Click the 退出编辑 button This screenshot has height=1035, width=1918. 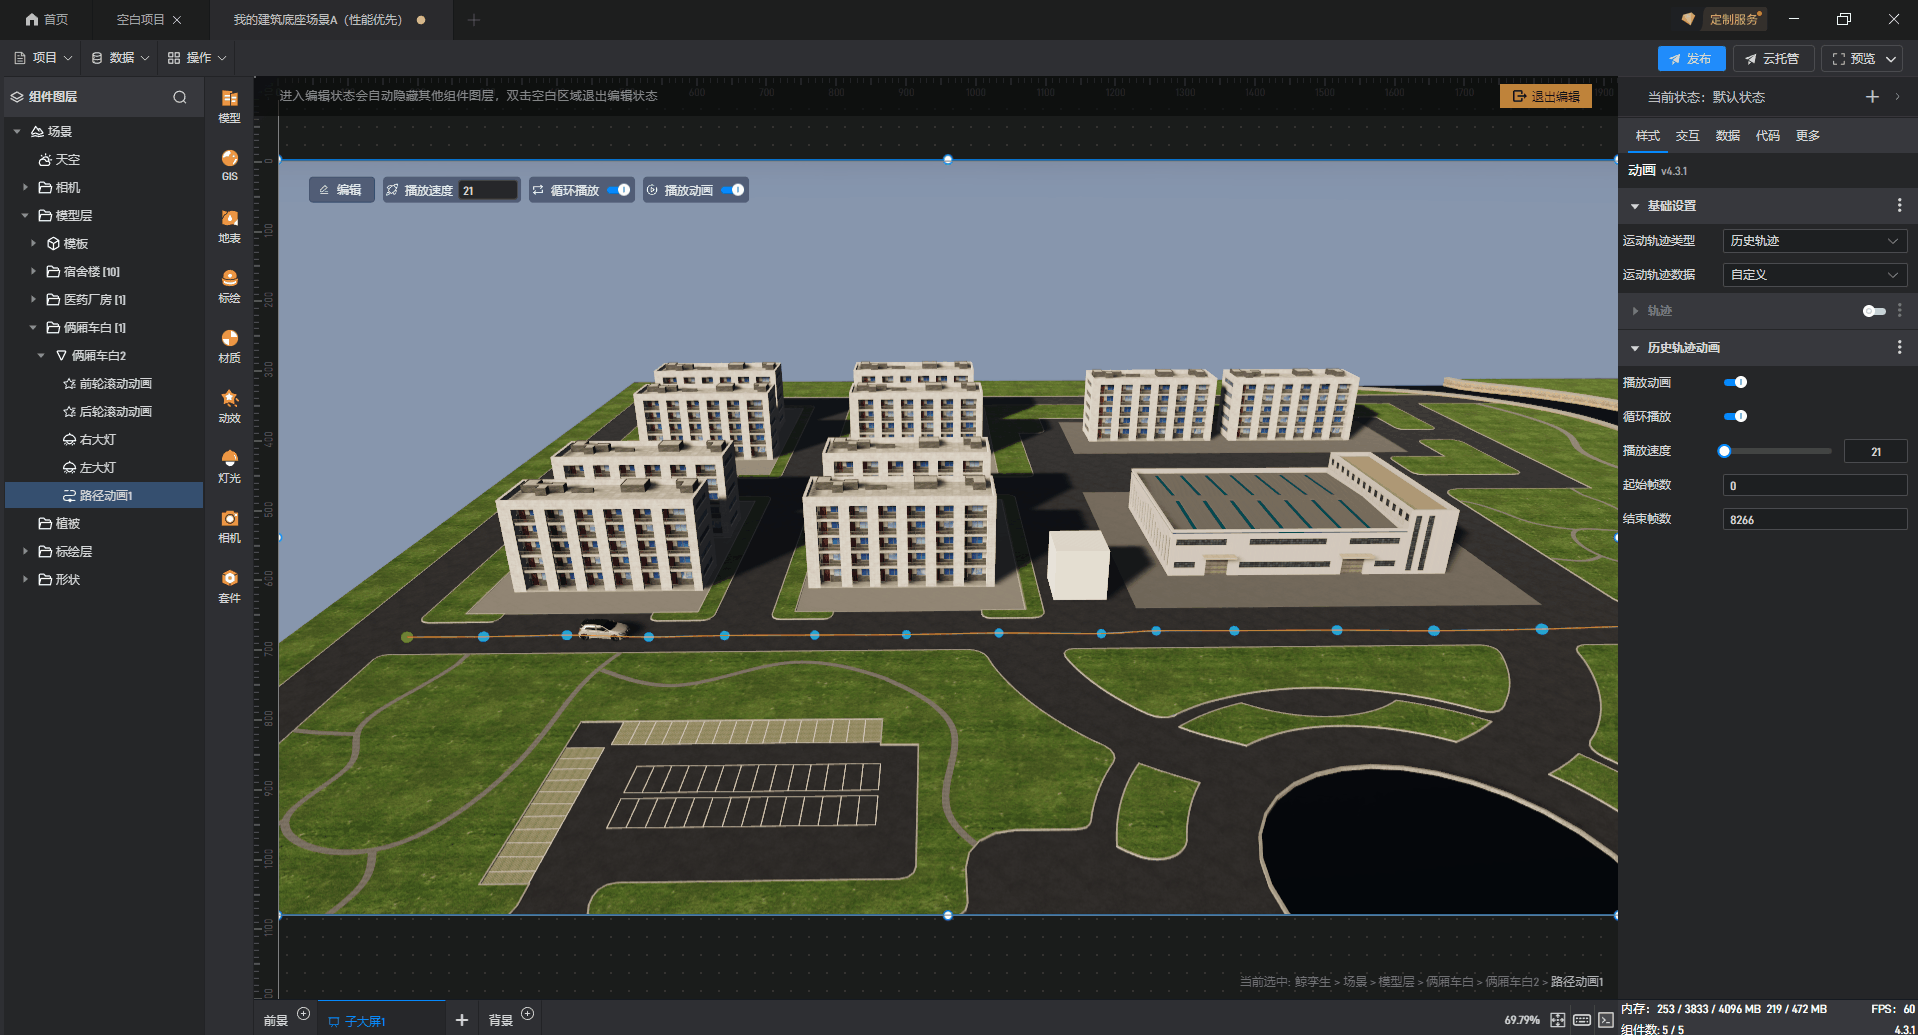click(1545, 96)
